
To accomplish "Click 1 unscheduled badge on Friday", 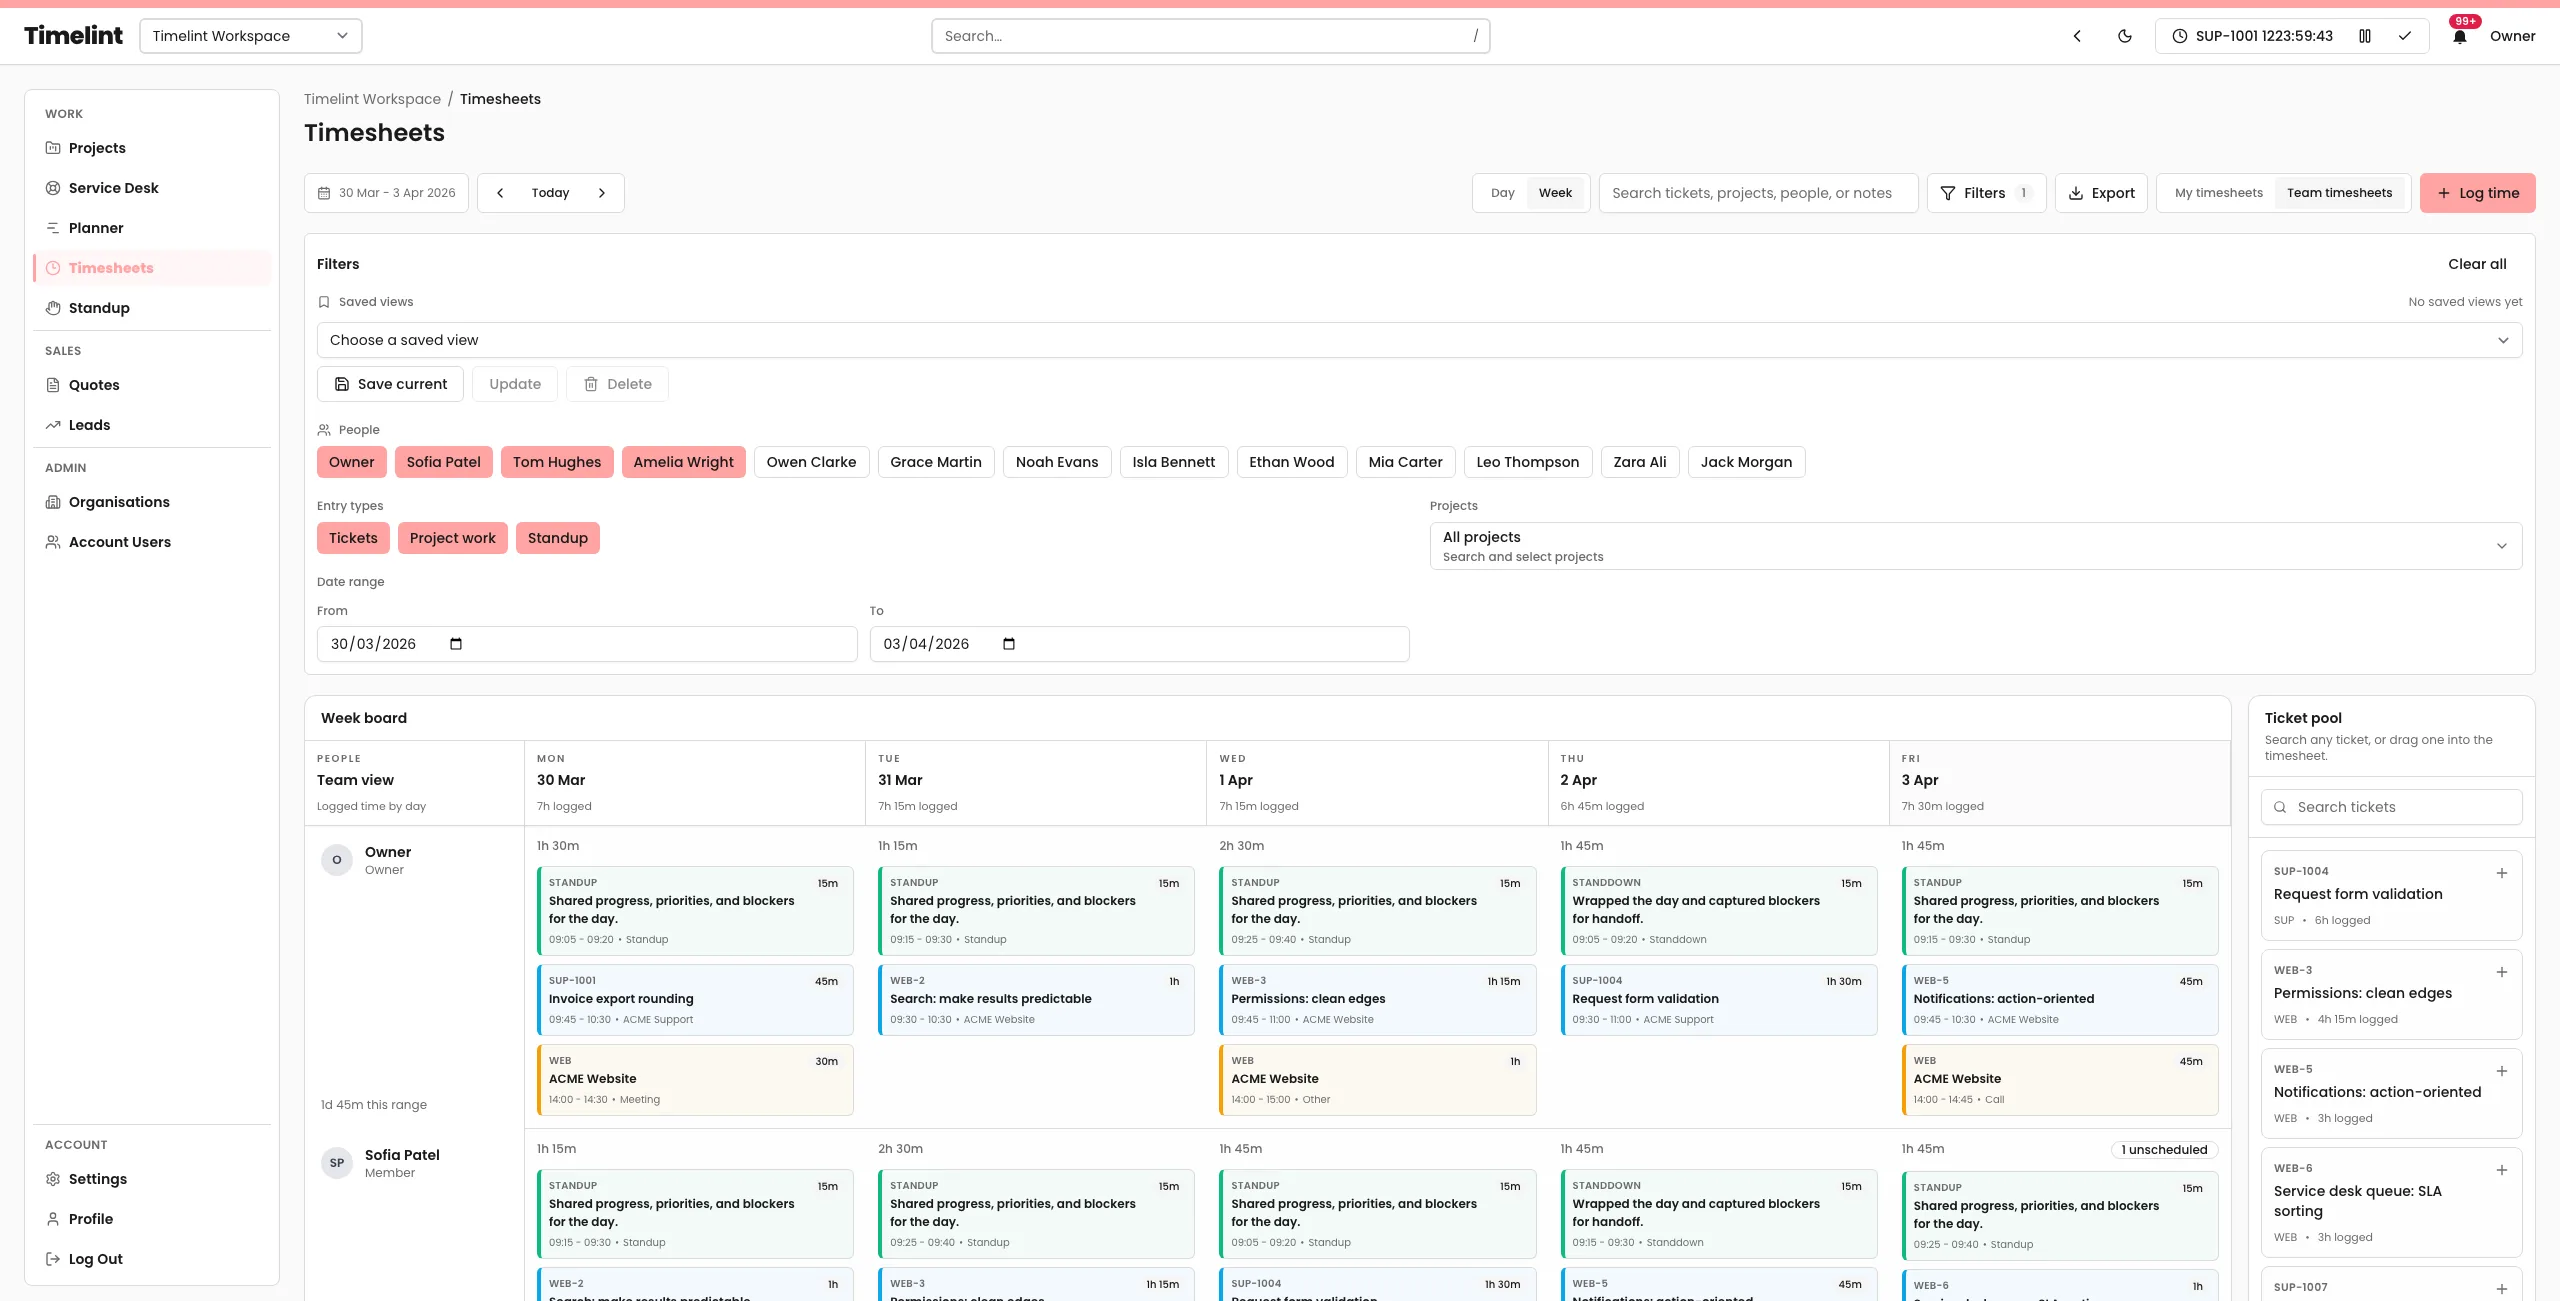I will 2164,1150.
